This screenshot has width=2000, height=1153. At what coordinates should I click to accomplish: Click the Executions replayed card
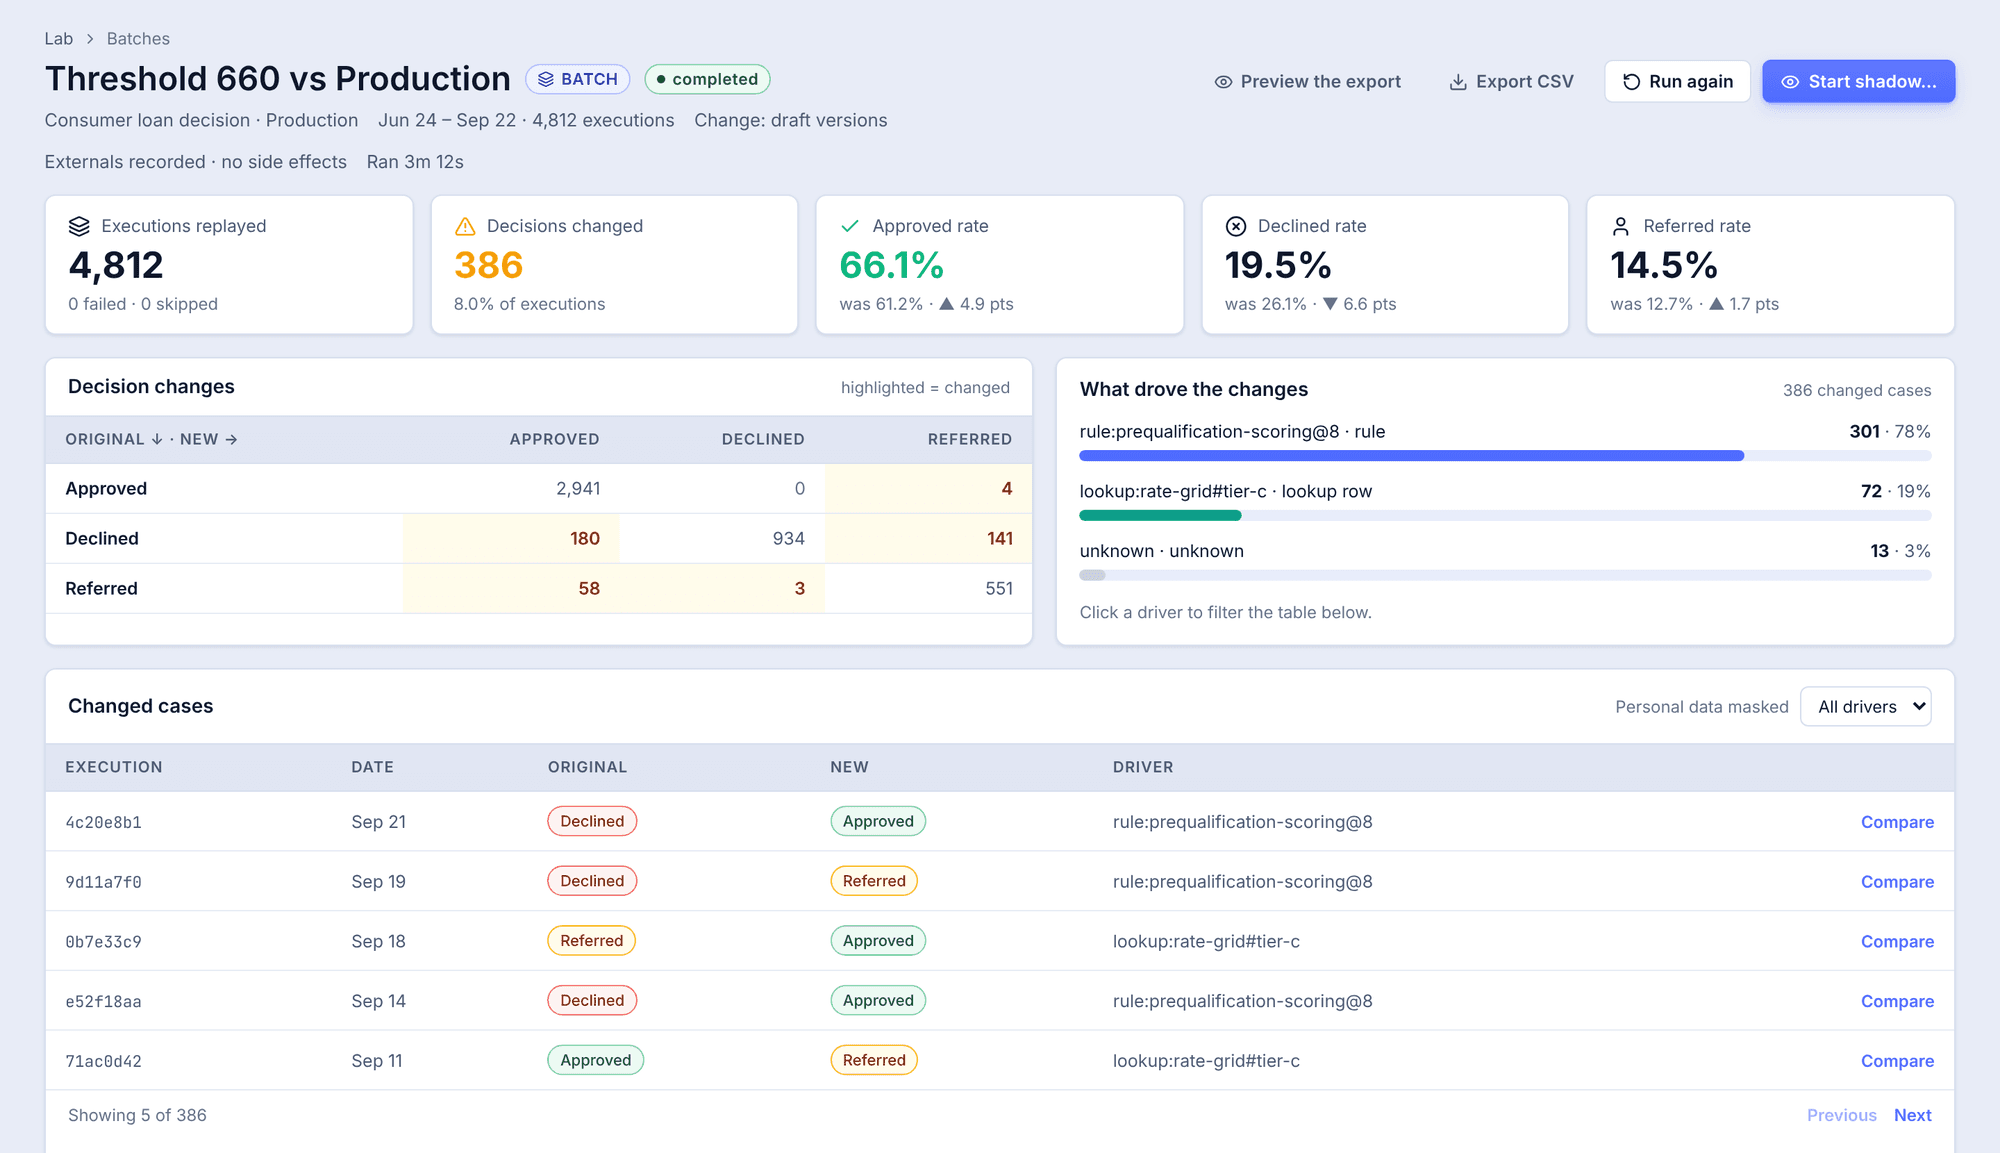point(229,265)
